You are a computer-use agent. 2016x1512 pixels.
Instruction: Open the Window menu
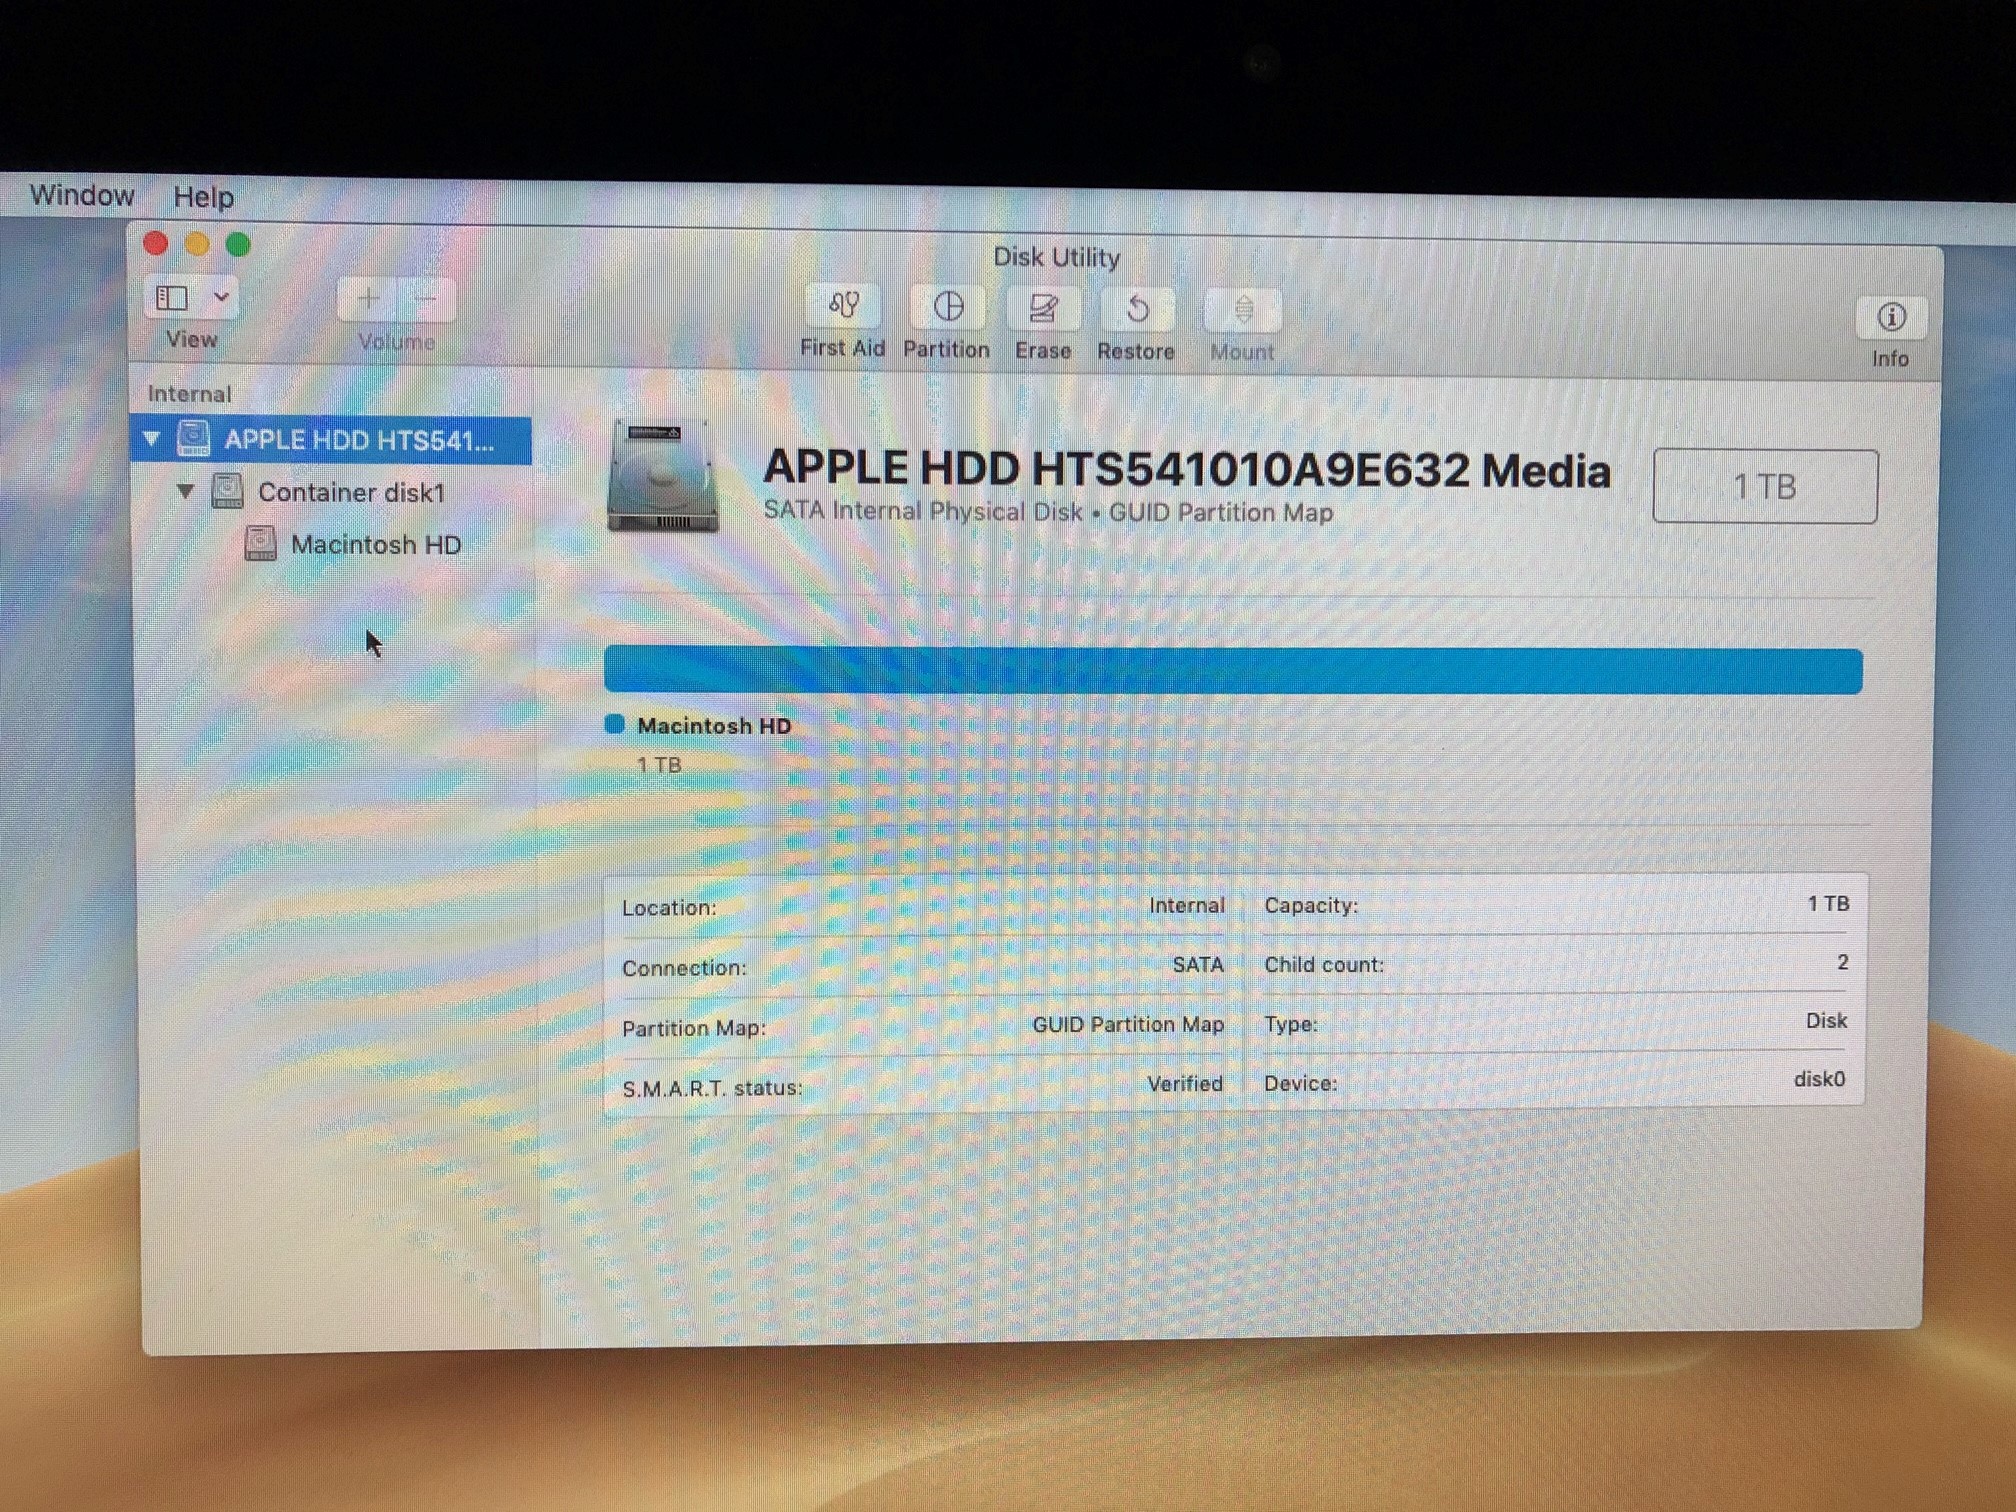[82, 195]
